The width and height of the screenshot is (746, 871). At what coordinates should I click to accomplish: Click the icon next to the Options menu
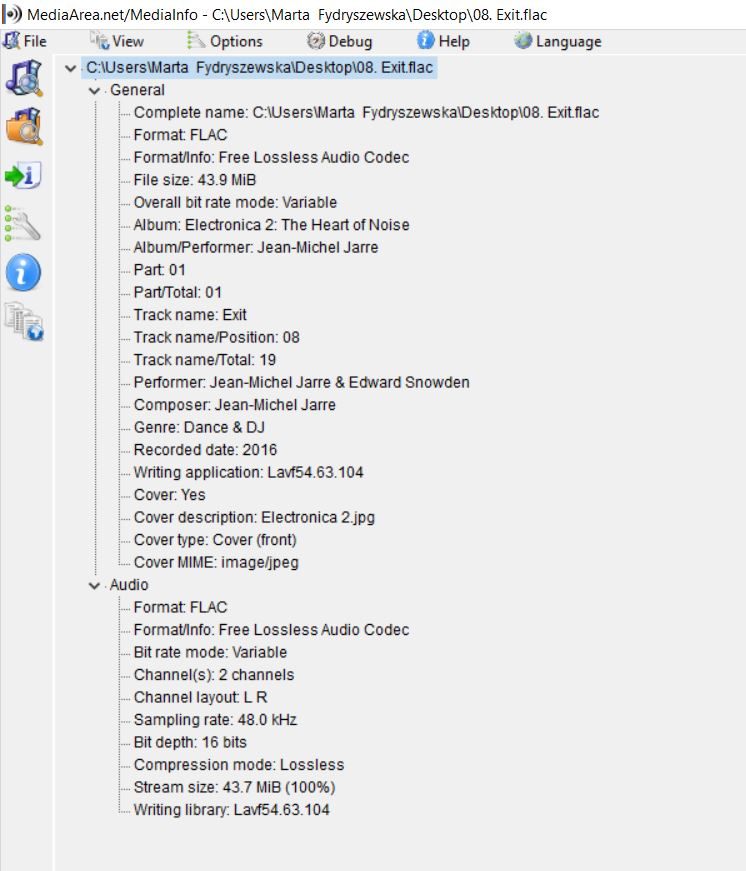tap(196, 41)
